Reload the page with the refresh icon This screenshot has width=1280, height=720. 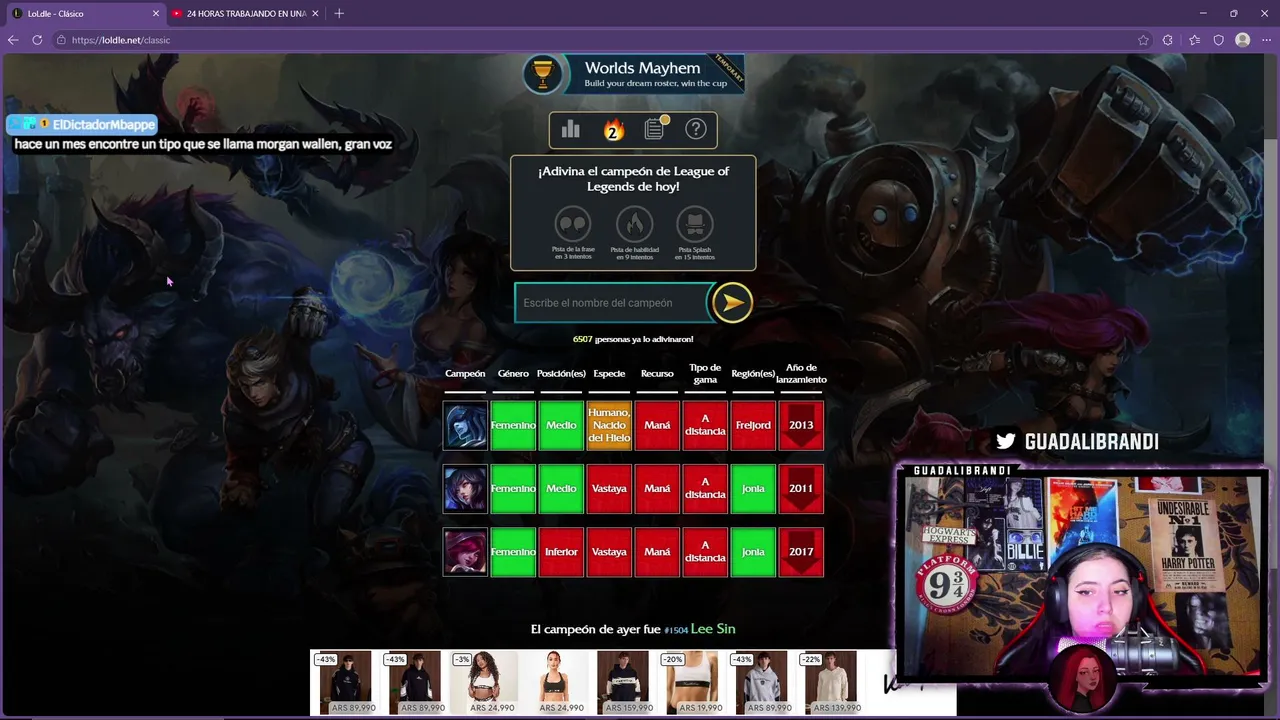point(37,40)
